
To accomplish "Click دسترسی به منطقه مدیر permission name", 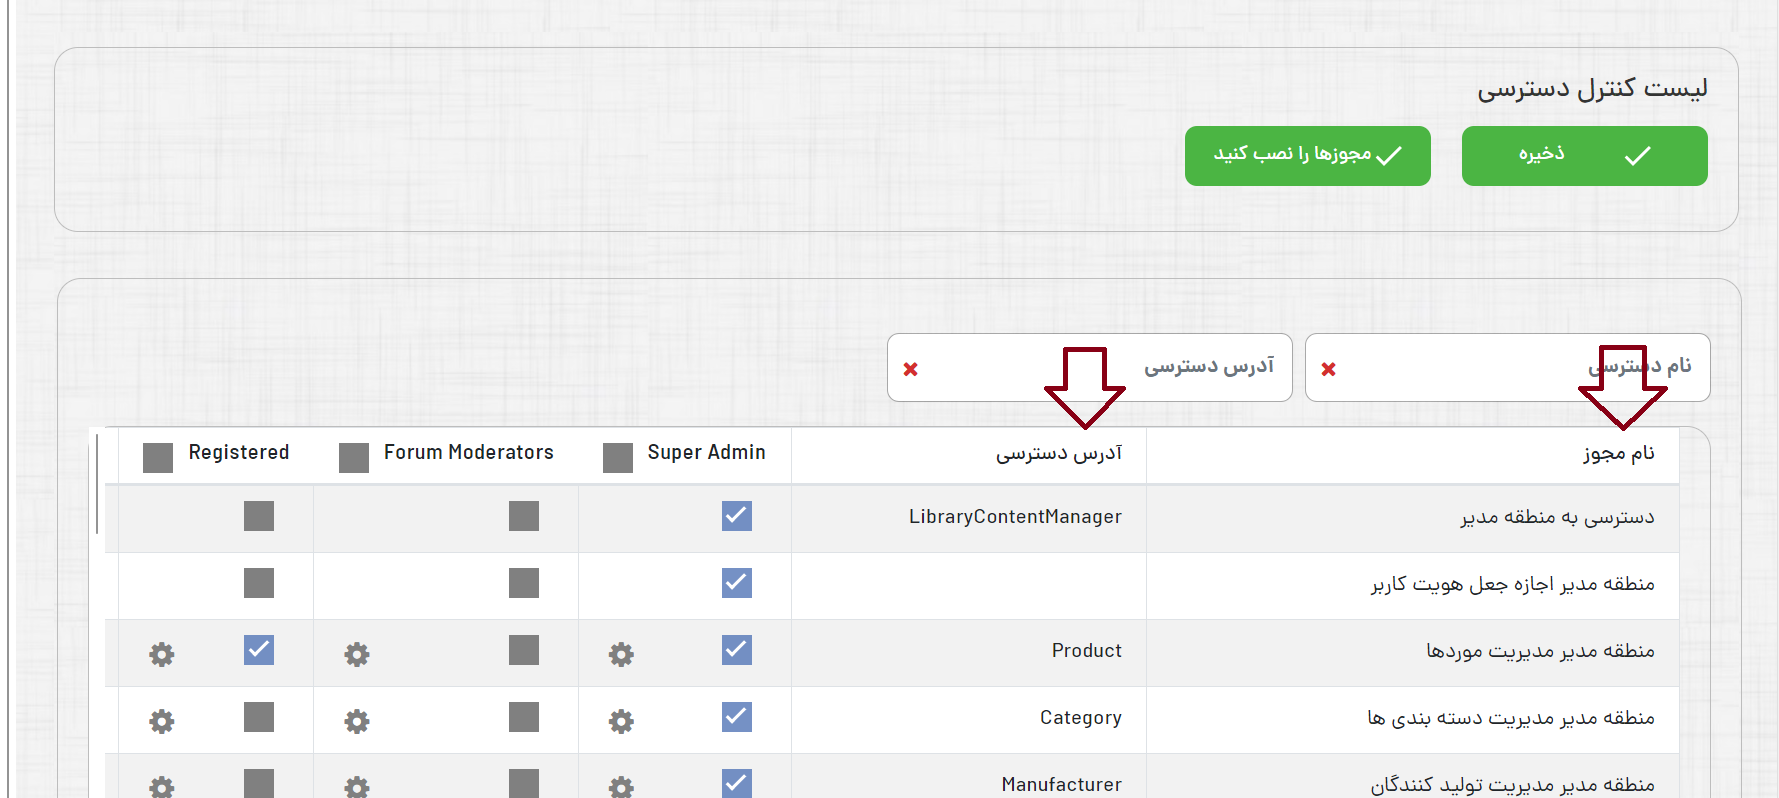I will point(1557,517).
